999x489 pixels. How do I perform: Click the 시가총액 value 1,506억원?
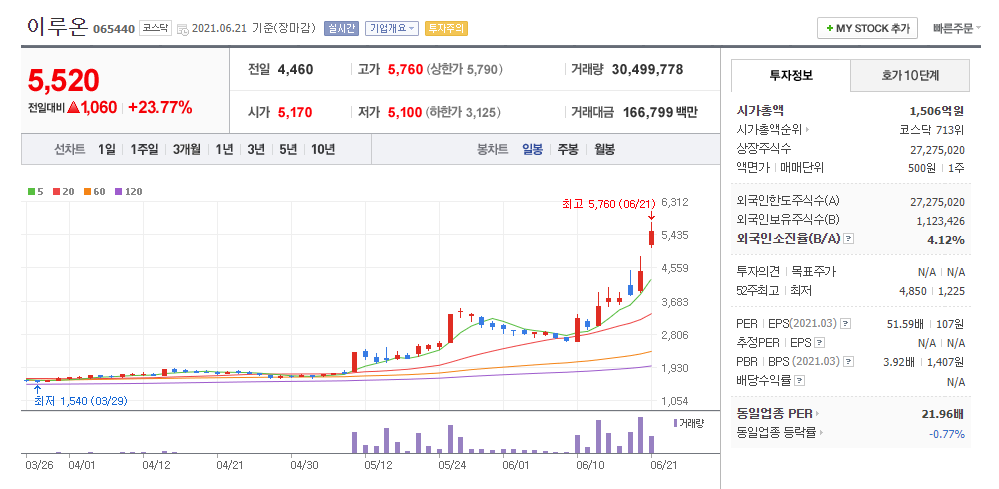(x=937, y=111)
